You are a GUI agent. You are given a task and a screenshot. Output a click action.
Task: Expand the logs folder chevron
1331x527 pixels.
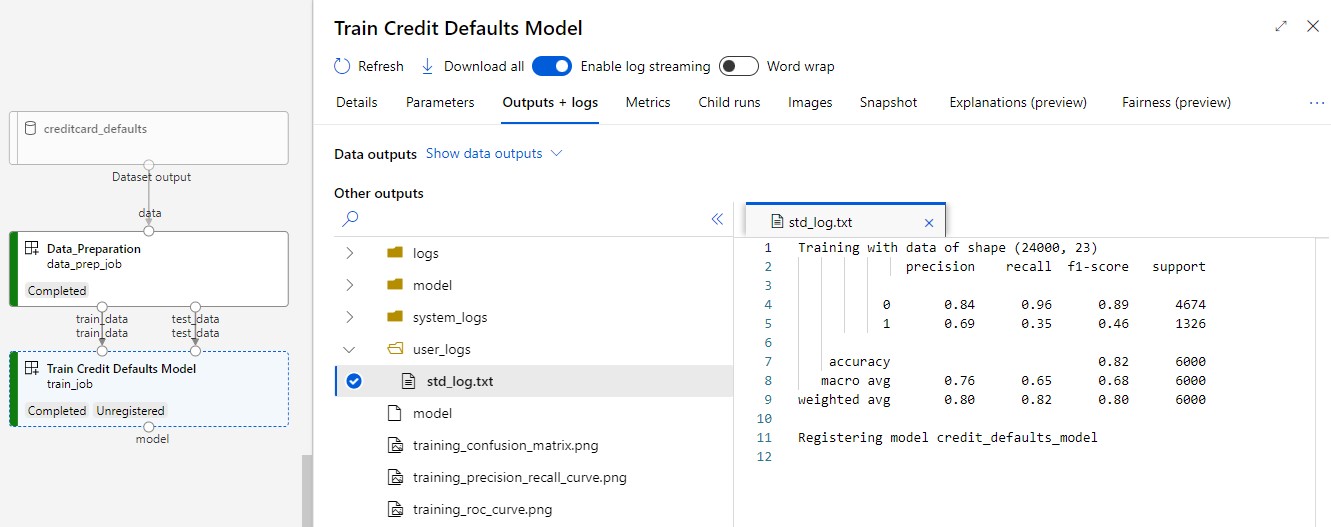[x=349, y=253]
